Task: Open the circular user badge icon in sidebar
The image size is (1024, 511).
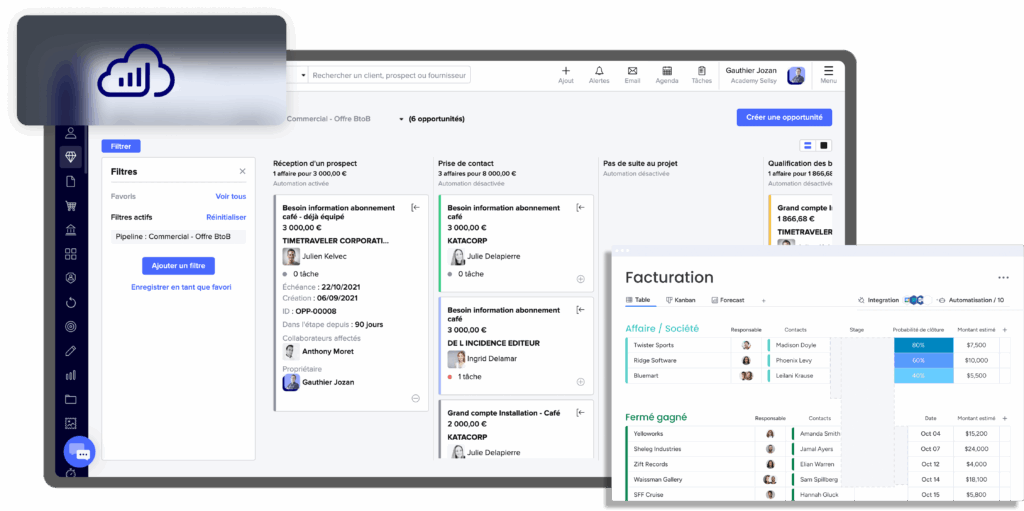Action: tap(71, 278)
